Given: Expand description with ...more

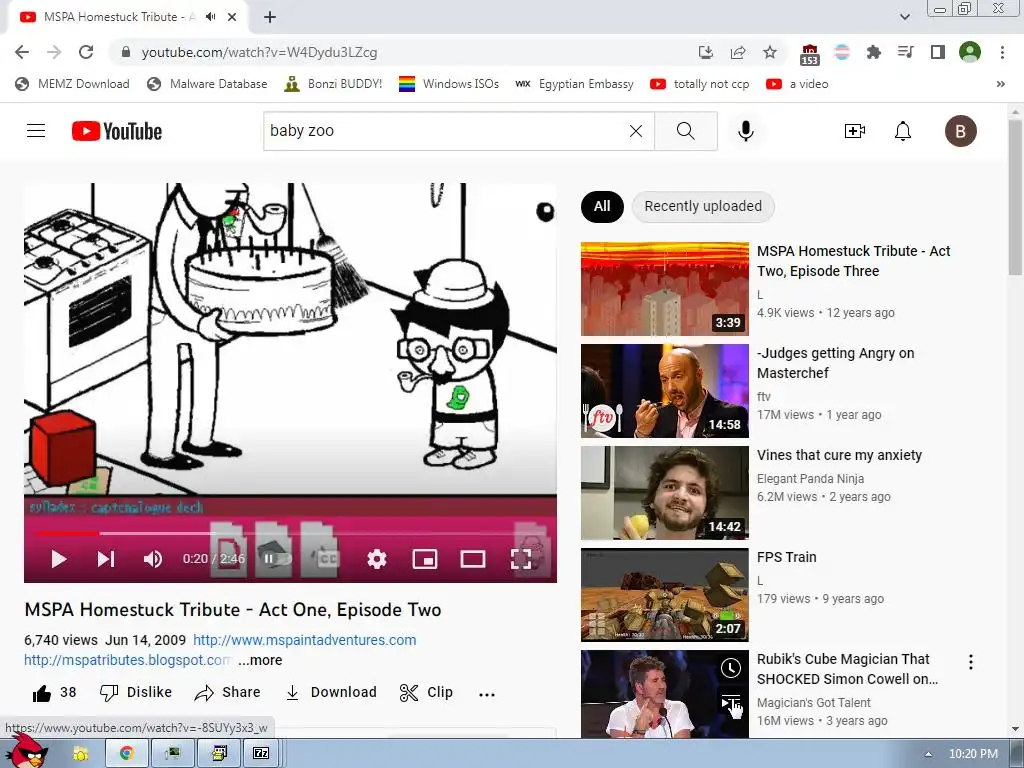Looking at the screenshot, I should (x=260, y=660).
